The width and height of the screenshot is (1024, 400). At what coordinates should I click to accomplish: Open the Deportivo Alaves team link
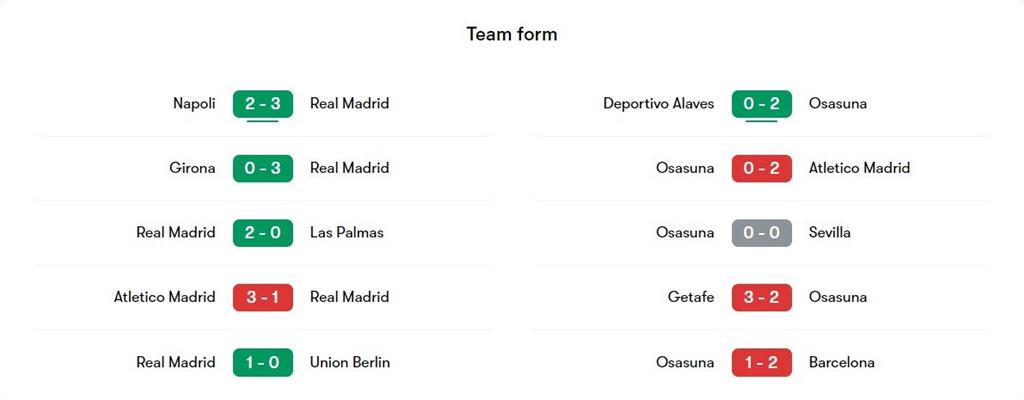(x=659, y=103)
